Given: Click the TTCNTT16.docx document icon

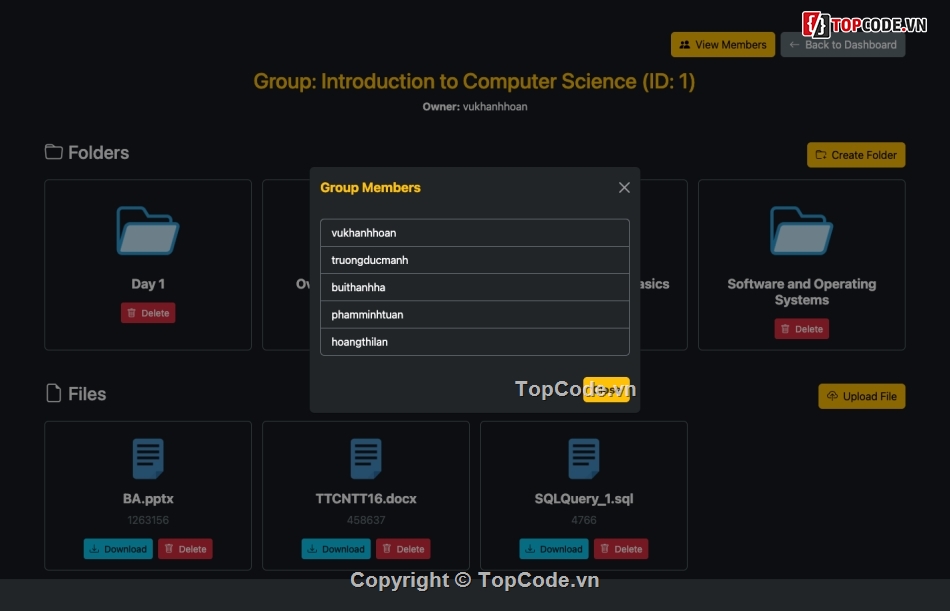Looking at the screenshot, I should click(366, 459).
